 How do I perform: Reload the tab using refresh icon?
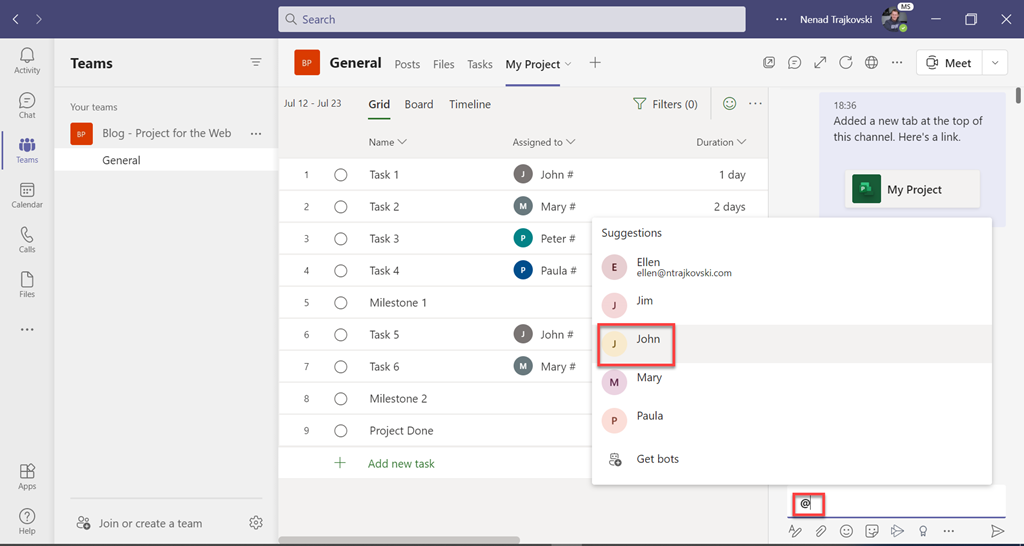tap(846, 63)
